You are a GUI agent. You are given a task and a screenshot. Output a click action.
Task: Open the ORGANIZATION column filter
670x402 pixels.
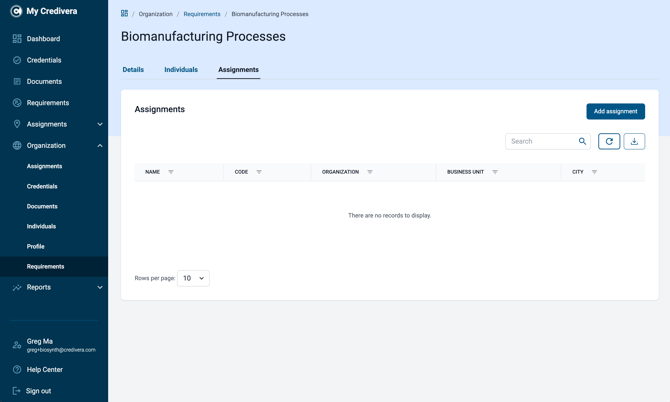click(370, 172)
